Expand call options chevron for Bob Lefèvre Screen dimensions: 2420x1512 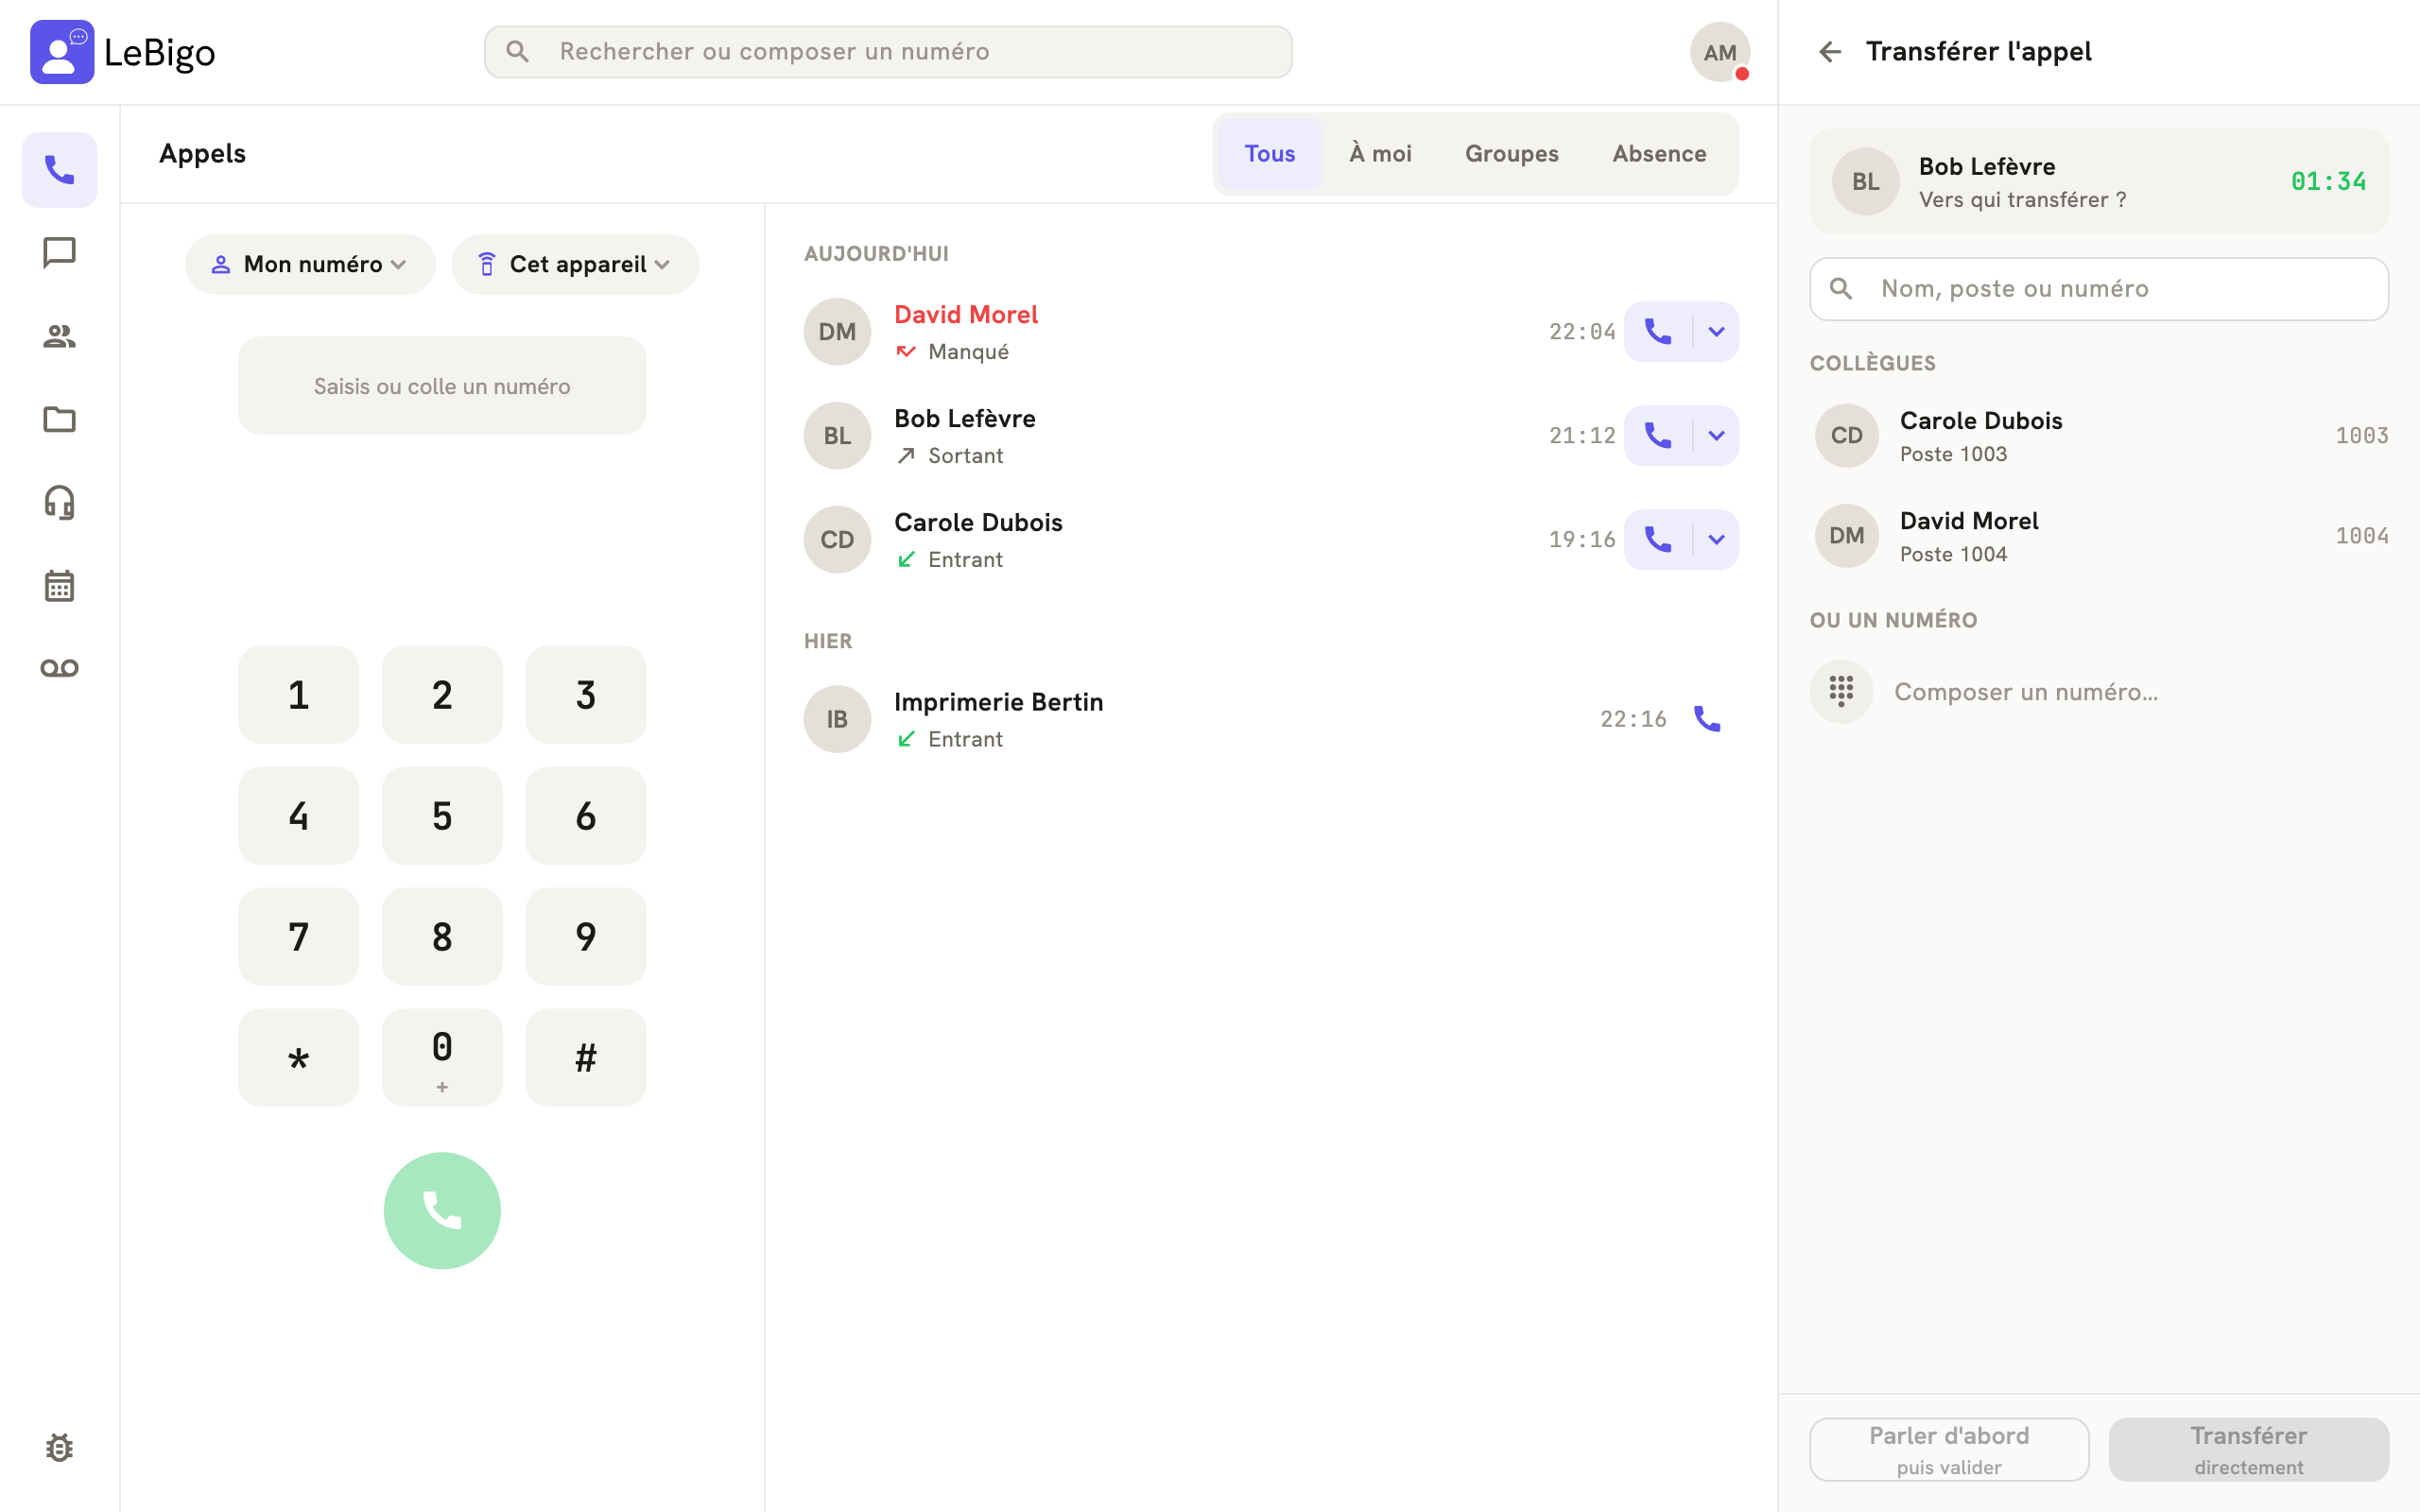pyautogui.click(x=1716, y=436)
